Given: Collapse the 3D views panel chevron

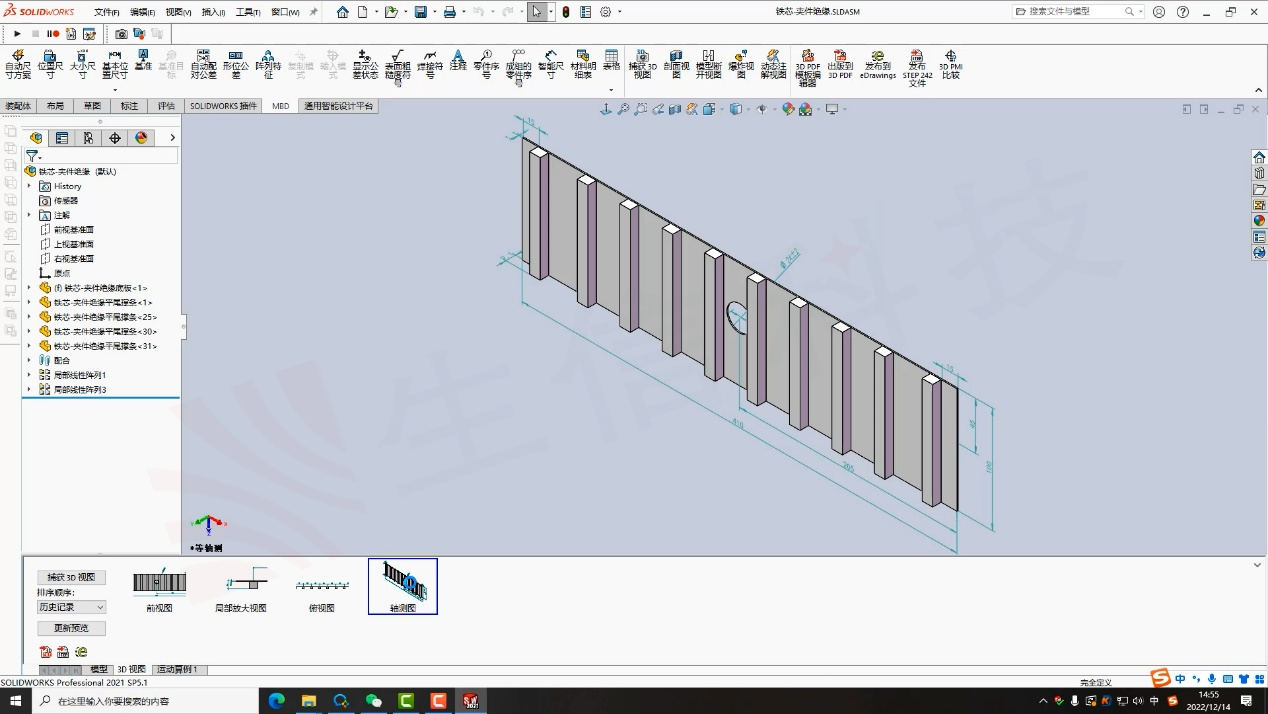Looking at the screenshot, I should [x=1258, y=565].
